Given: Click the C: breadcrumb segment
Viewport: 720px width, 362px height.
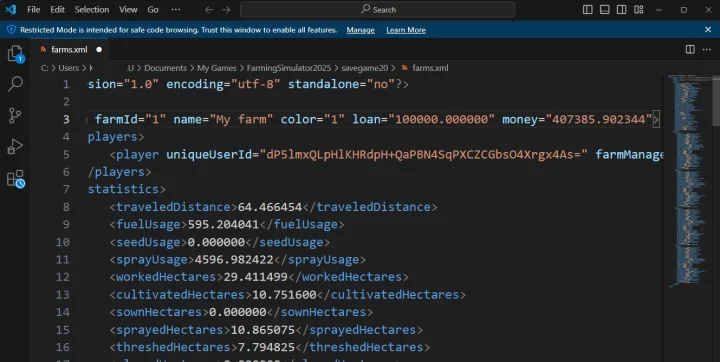Looking at the screenshot, I should (x=45, y=68).
